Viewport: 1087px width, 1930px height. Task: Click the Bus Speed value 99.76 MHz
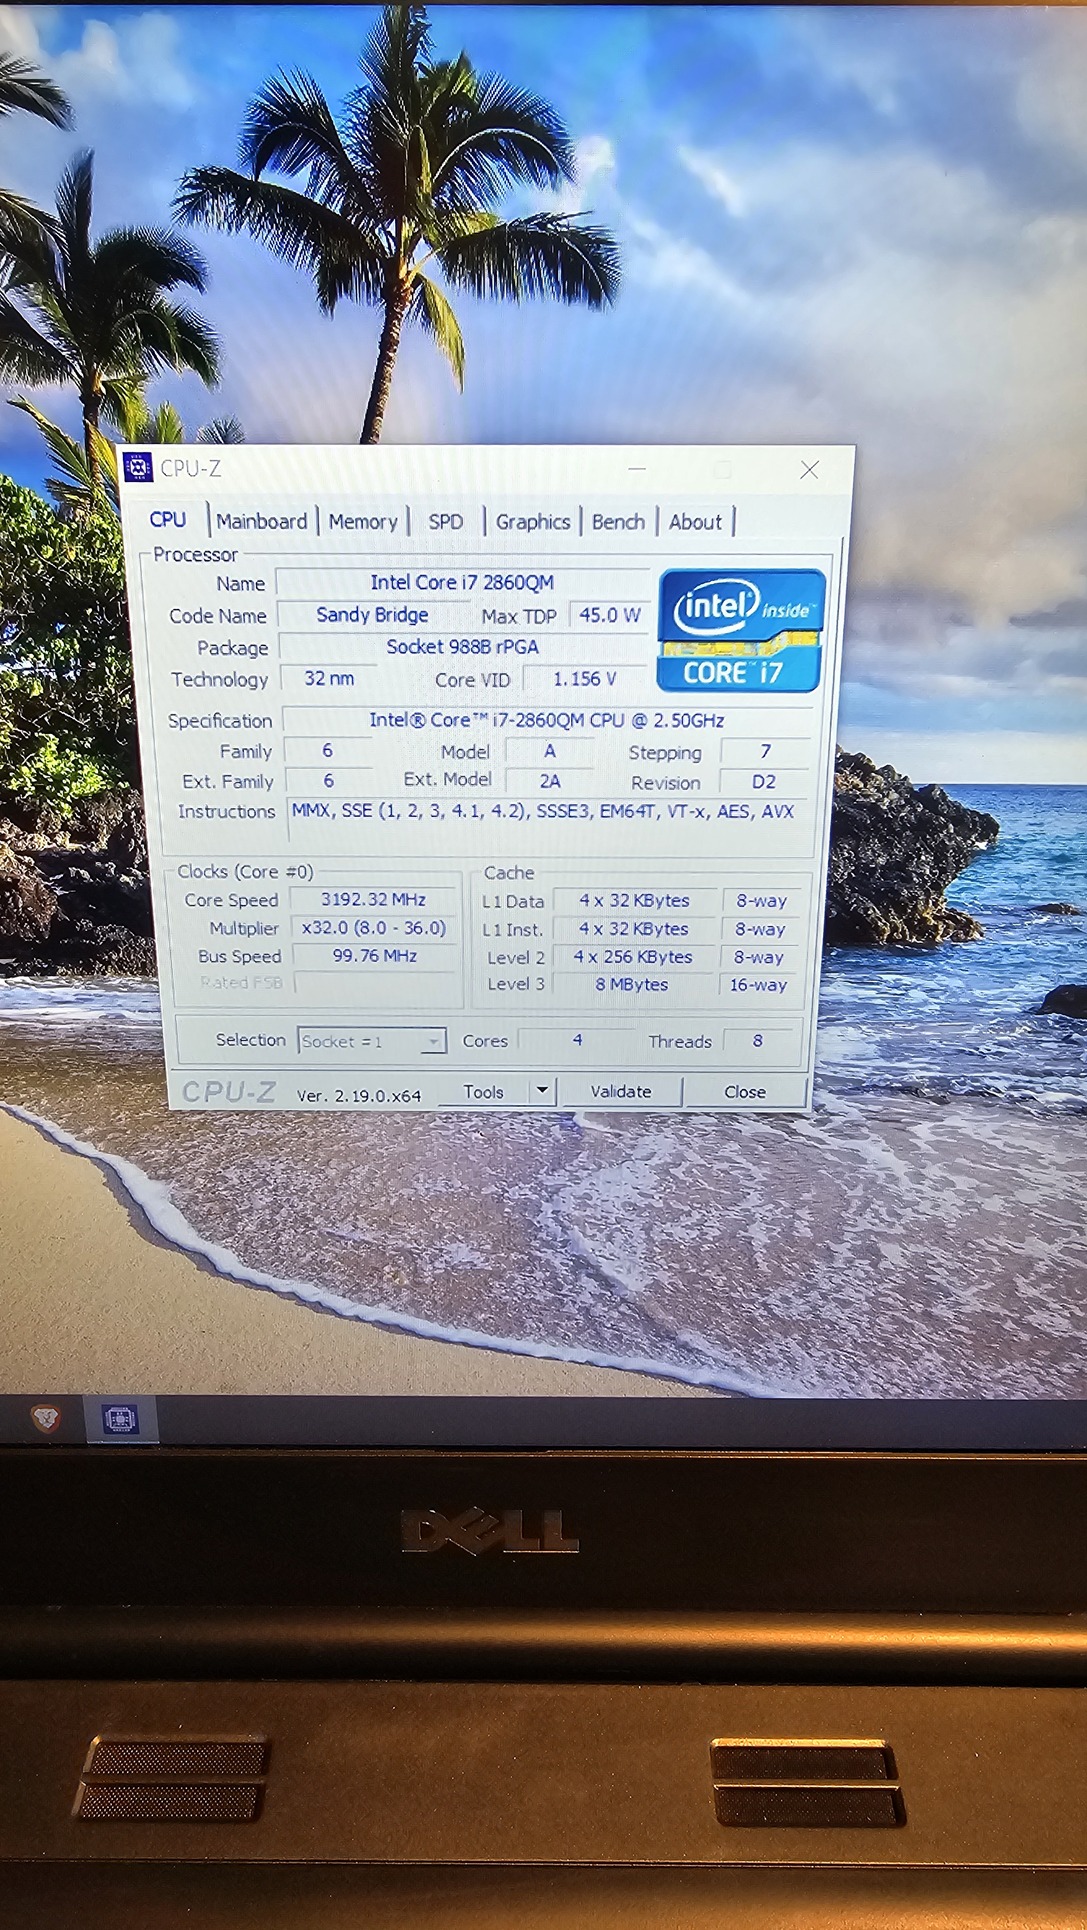(x=375, y=955)
